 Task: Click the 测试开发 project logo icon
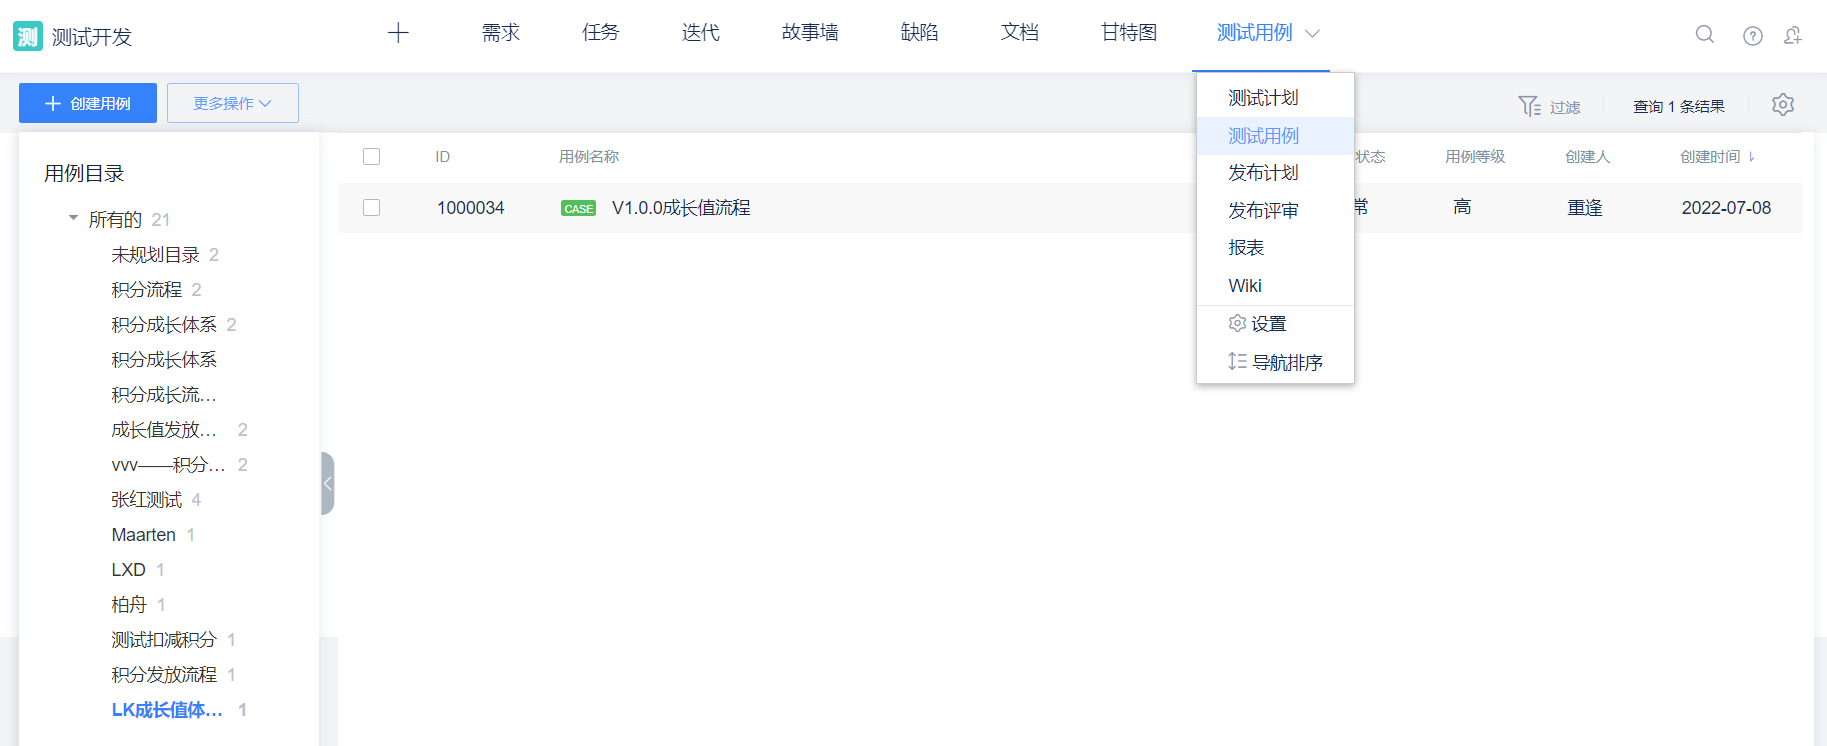[28, 36]
